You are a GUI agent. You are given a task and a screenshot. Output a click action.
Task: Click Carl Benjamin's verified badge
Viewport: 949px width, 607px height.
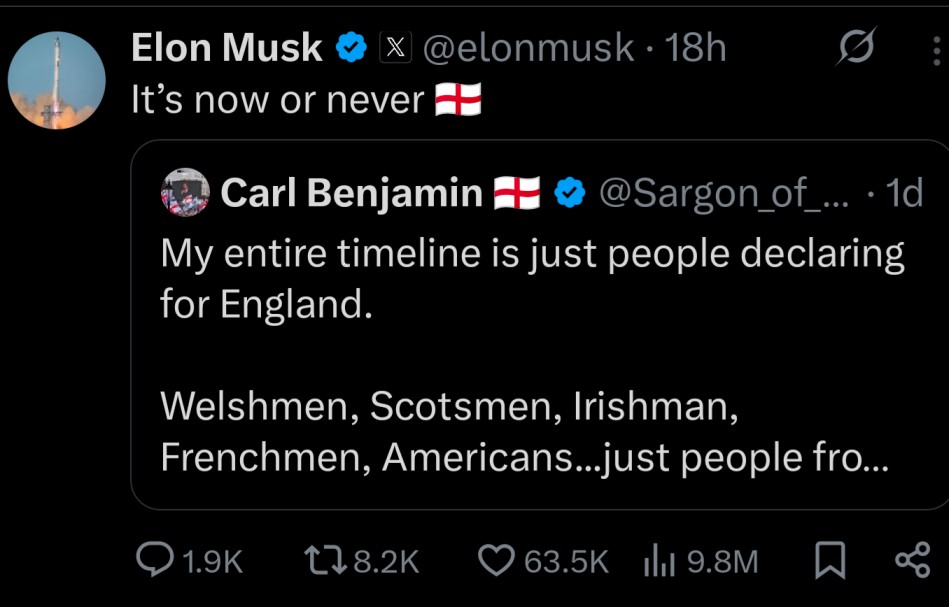coord(569,192)
